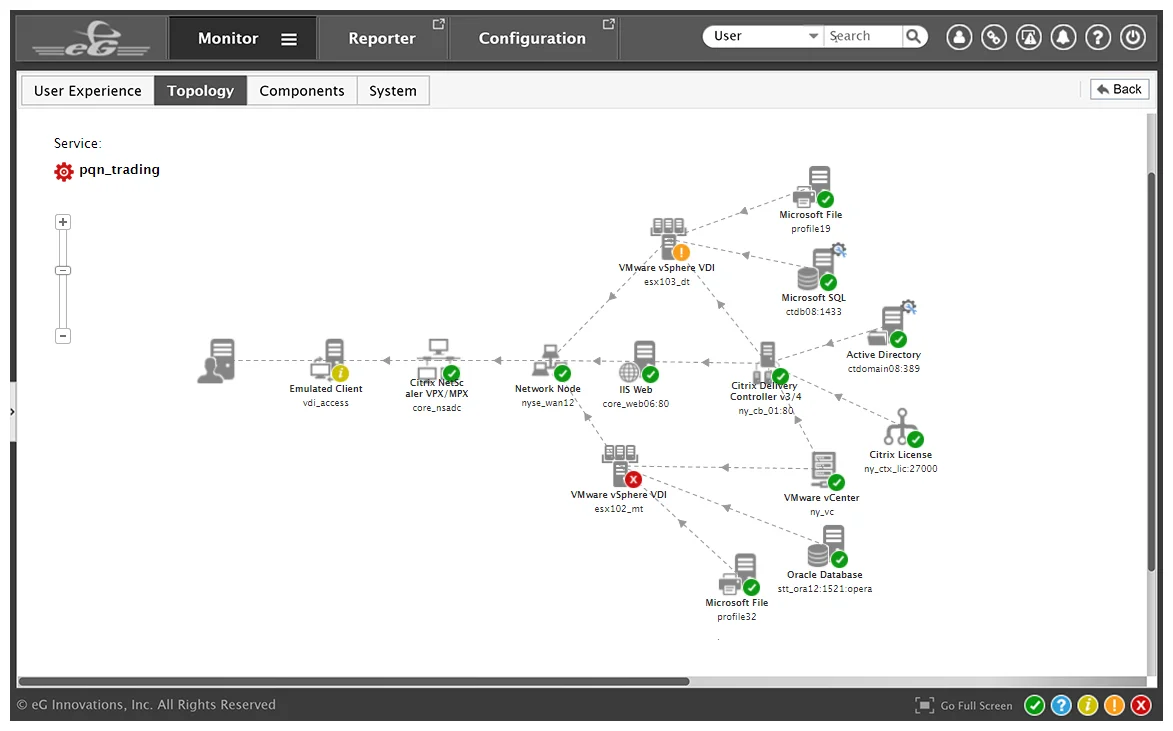Select the Citrix NetScaler core_nsadc node
Image resolution: width=1173 pixels, height=731 pixels.
(x=438, y=361)
